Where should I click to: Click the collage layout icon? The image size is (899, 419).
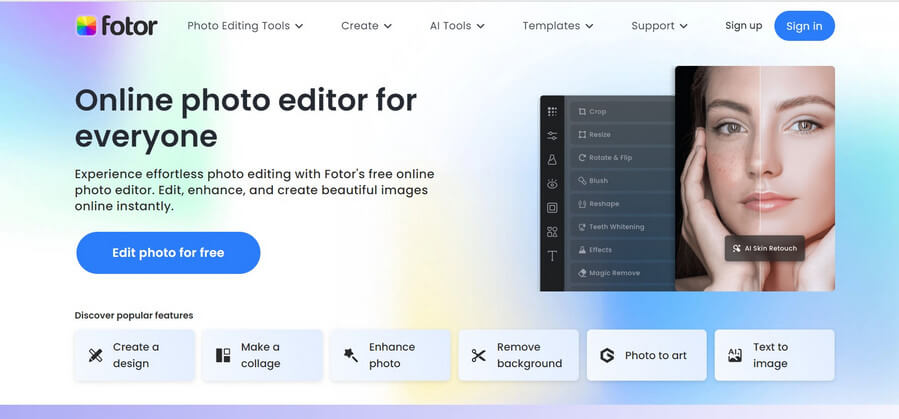223,355
